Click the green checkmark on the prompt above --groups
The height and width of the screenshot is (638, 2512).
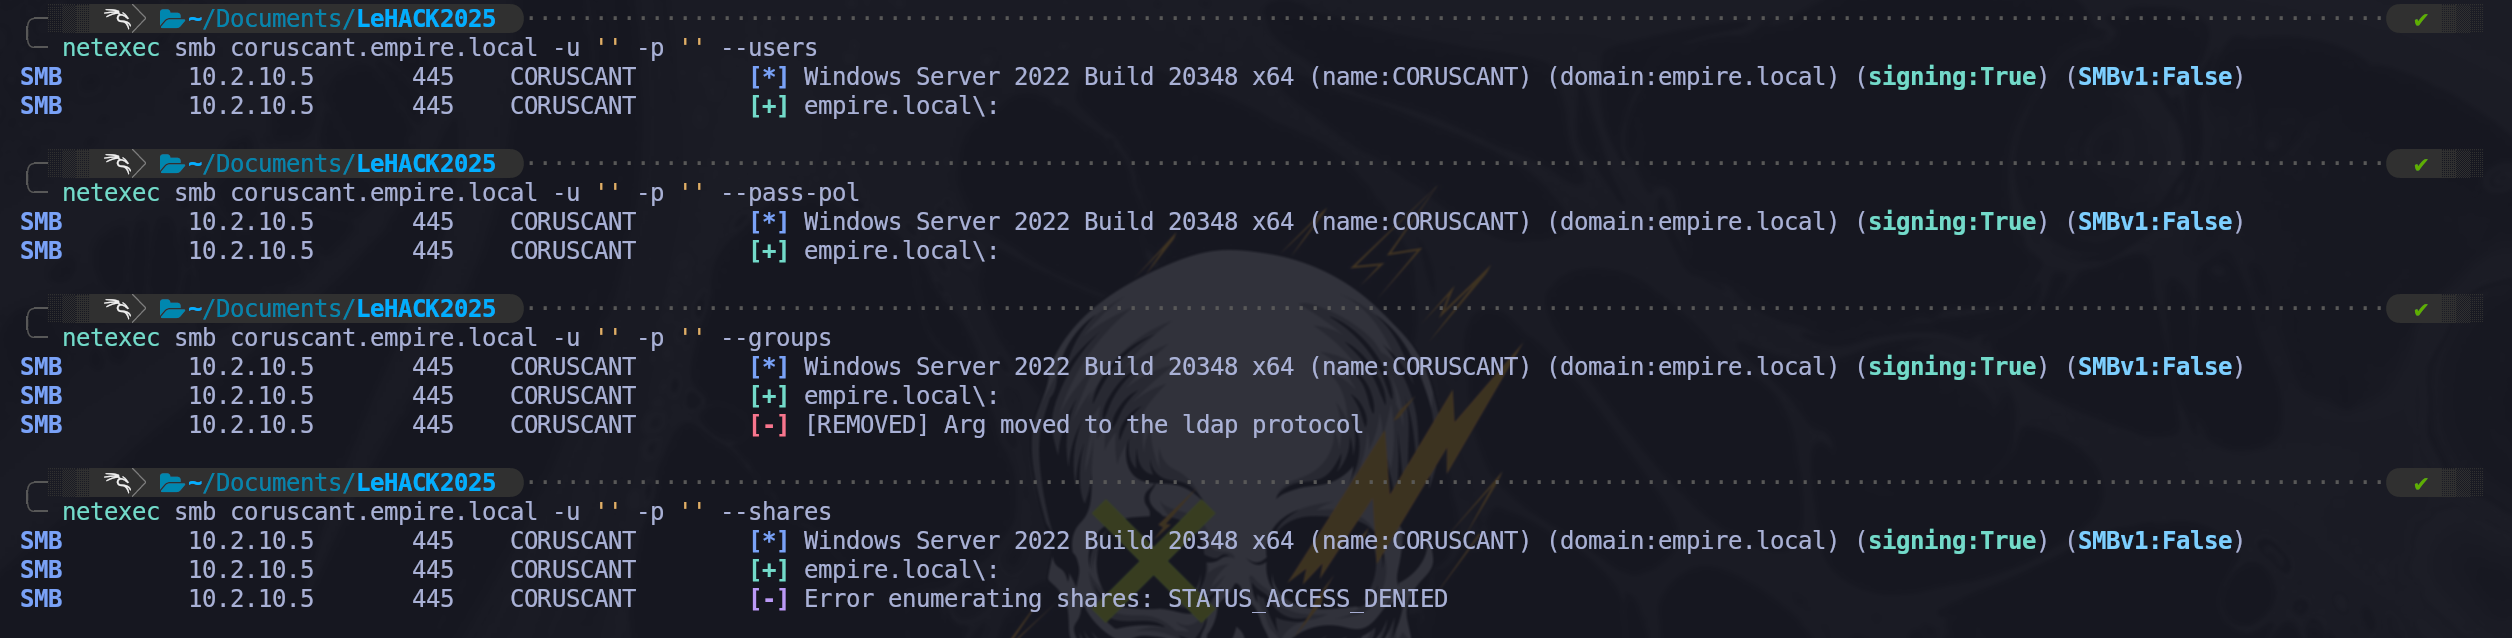pyautogui.click(x=2420, y=310)
